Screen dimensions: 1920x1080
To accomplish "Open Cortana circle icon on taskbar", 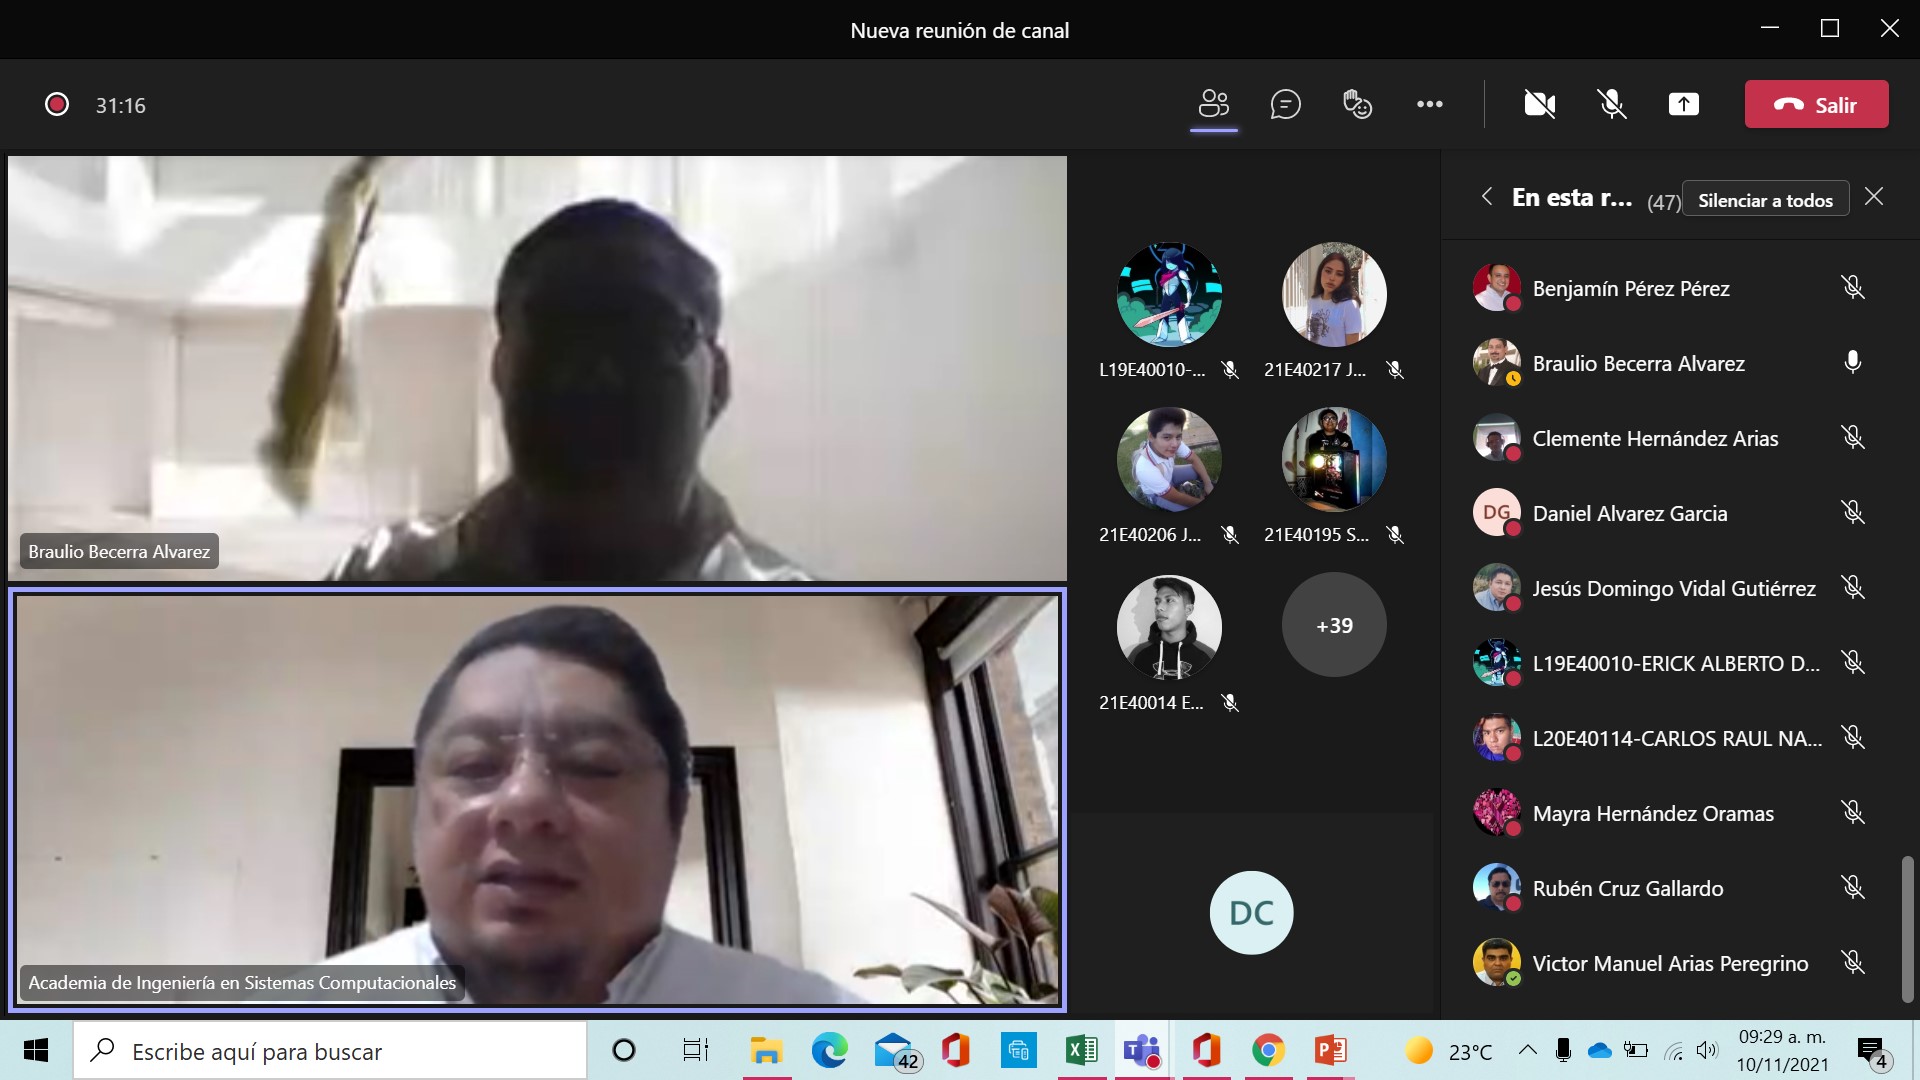I will (624, 1051).
